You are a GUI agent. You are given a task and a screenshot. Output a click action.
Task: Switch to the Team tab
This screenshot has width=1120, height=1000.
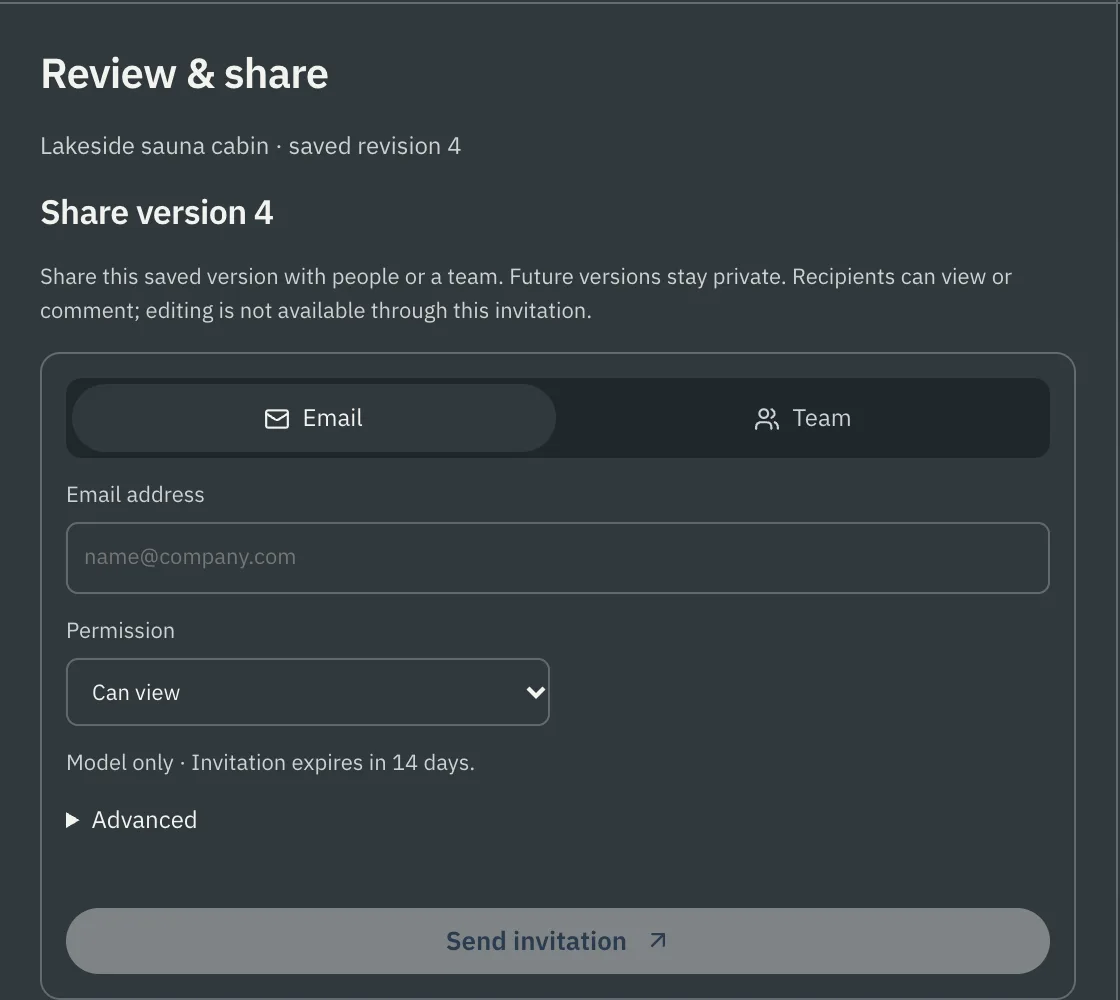tap(802, 418)
